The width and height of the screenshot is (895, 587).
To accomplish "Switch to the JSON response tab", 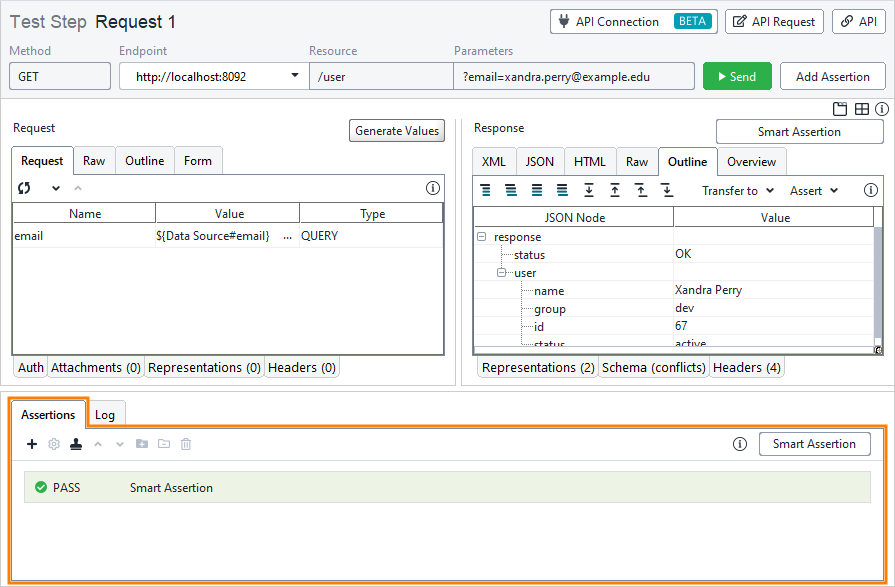I will tap(539, 161).
